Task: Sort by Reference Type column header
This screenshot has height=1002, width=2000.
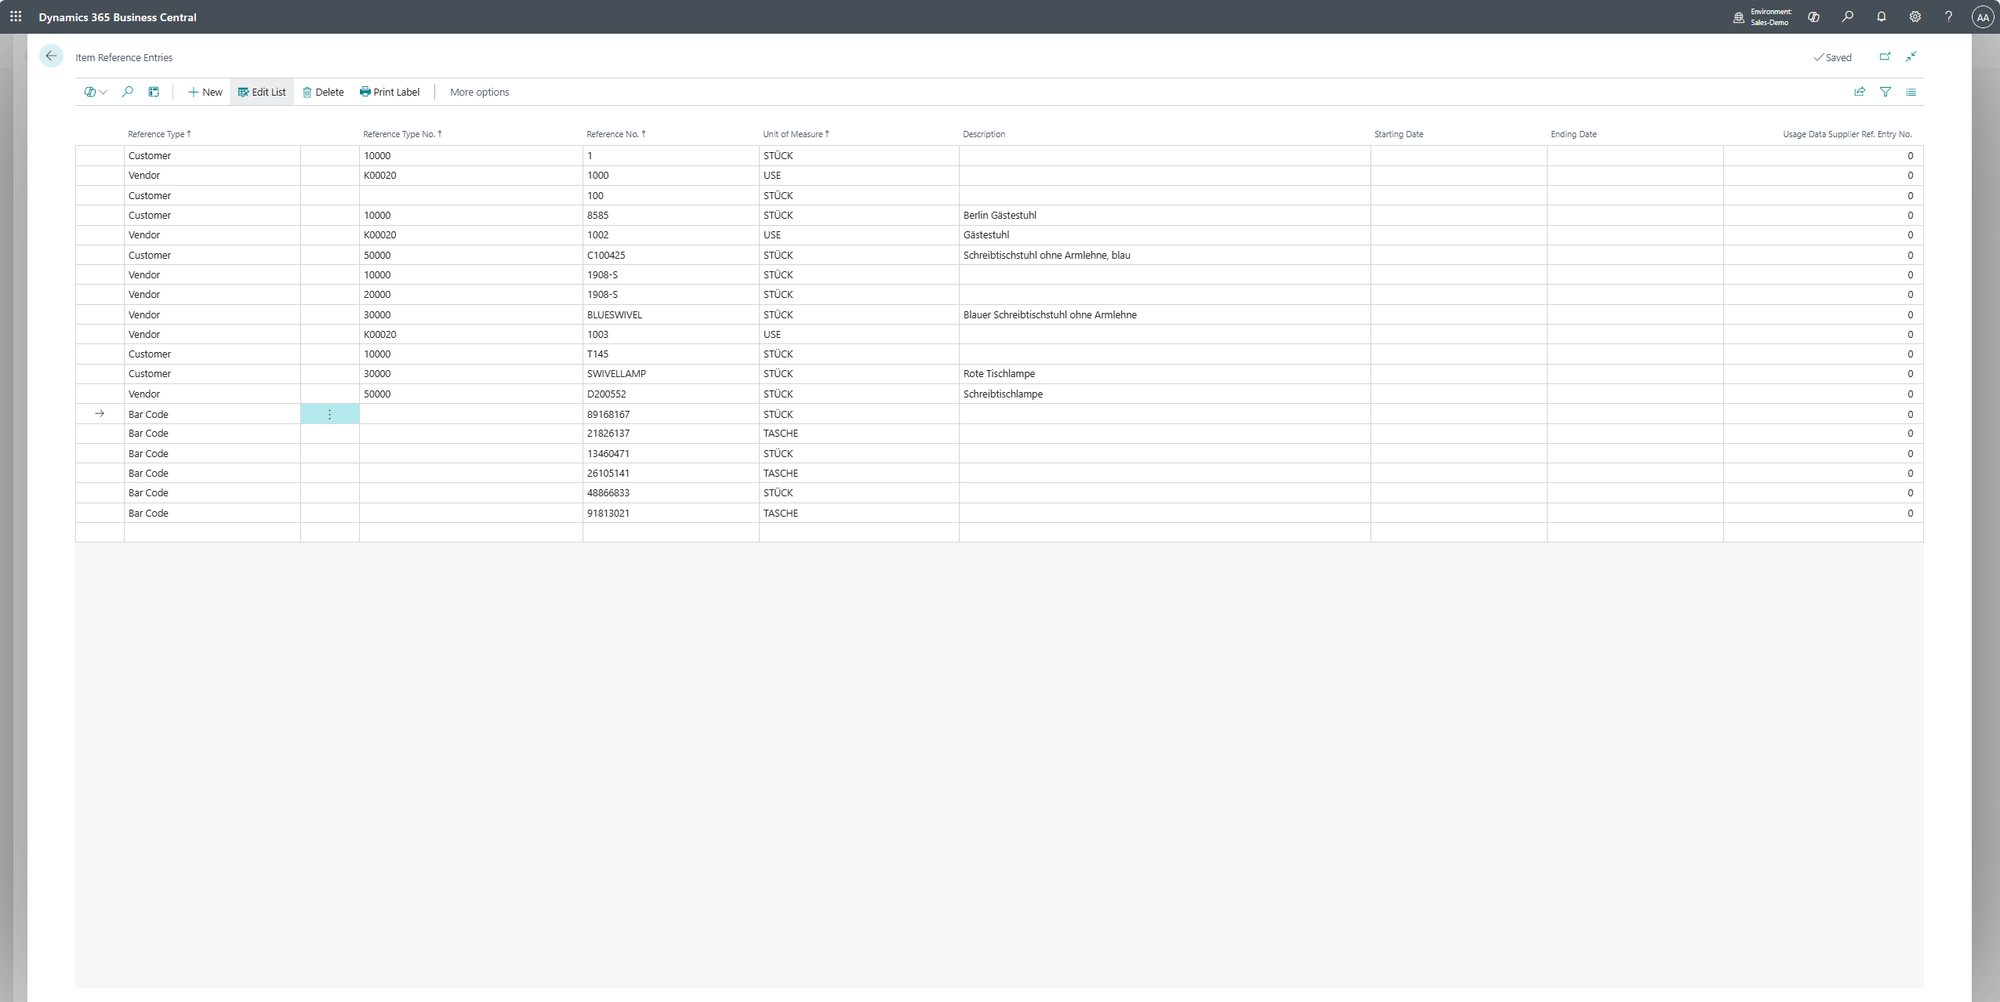Action: tap(157, 134)
